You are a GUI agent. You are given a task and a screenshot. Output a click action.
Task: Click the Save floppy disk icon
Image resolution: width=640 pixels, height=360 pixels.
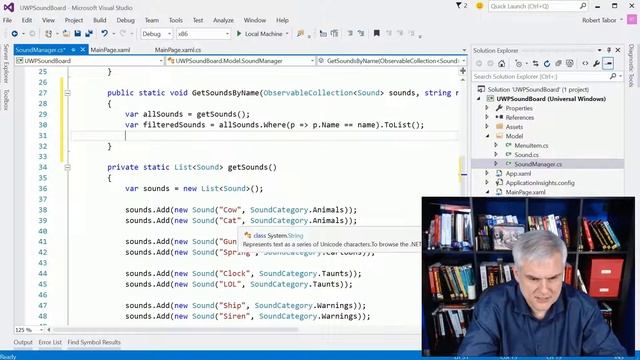(77, 33)
